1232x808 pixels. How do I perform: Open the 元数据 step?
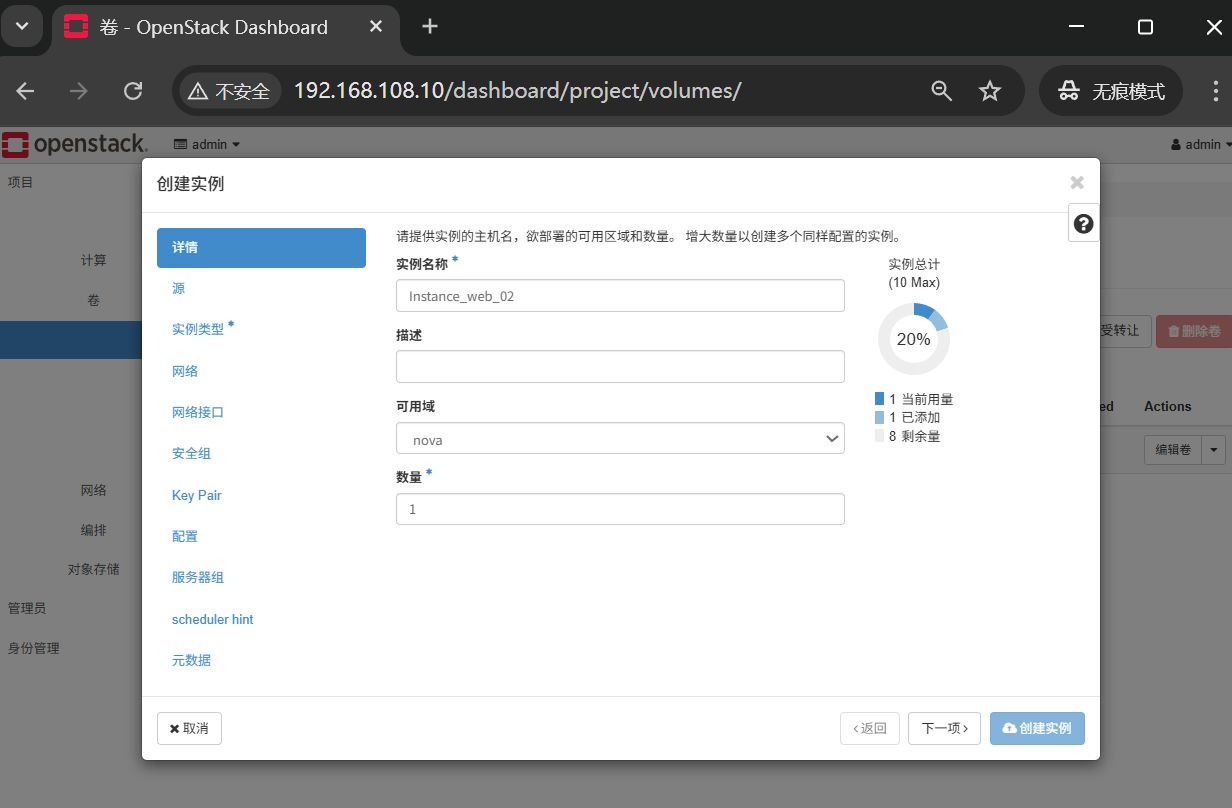pos(191,661)
